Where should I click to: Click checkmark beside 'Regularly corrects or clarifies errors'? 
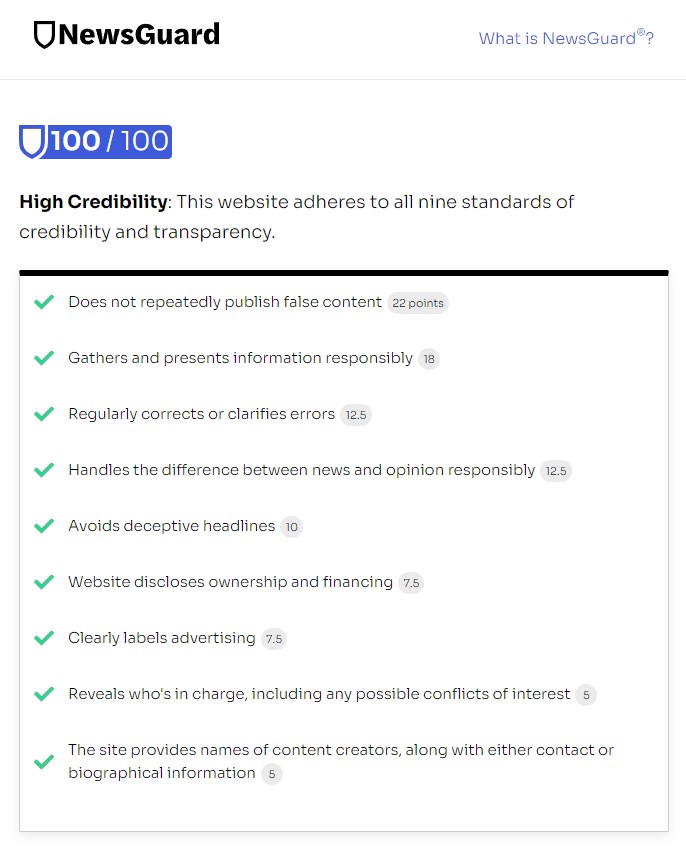pos(44,414)
